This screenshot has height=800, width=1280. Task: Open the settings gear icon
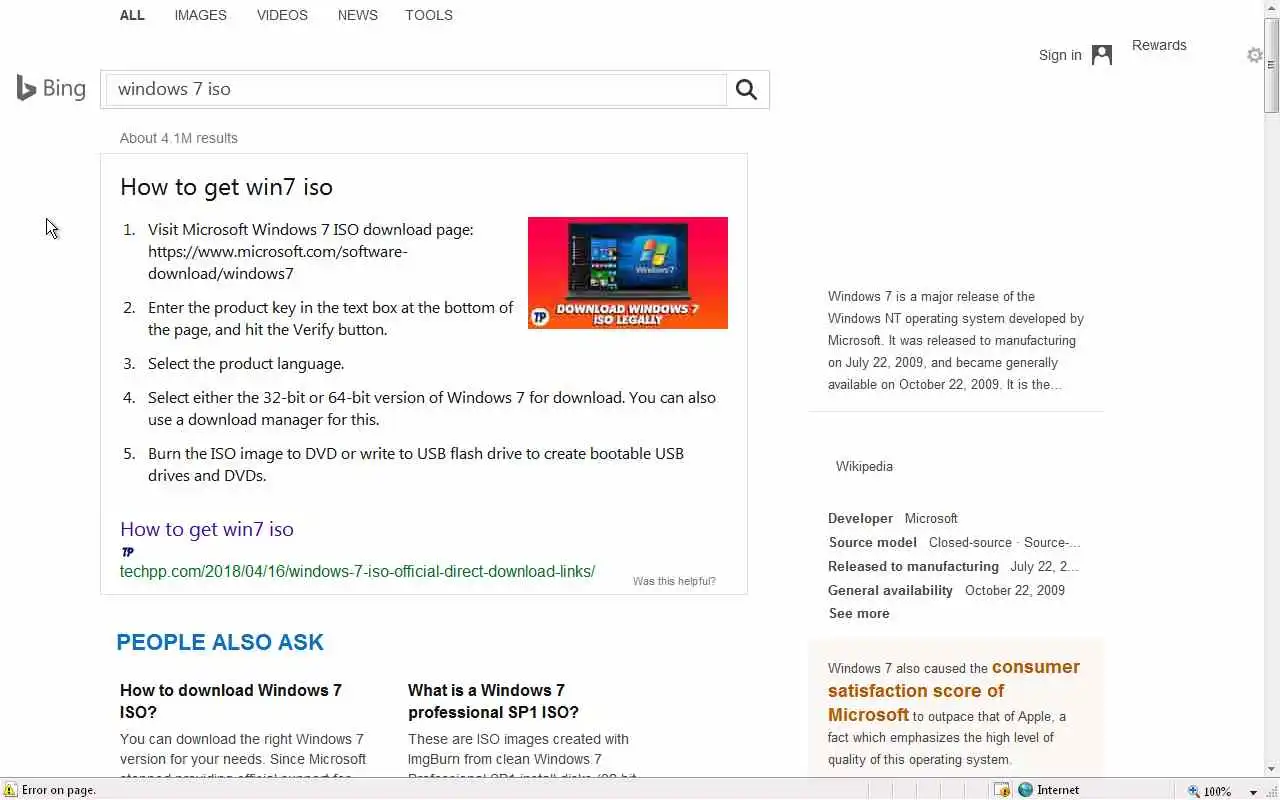click(1254, 55)
